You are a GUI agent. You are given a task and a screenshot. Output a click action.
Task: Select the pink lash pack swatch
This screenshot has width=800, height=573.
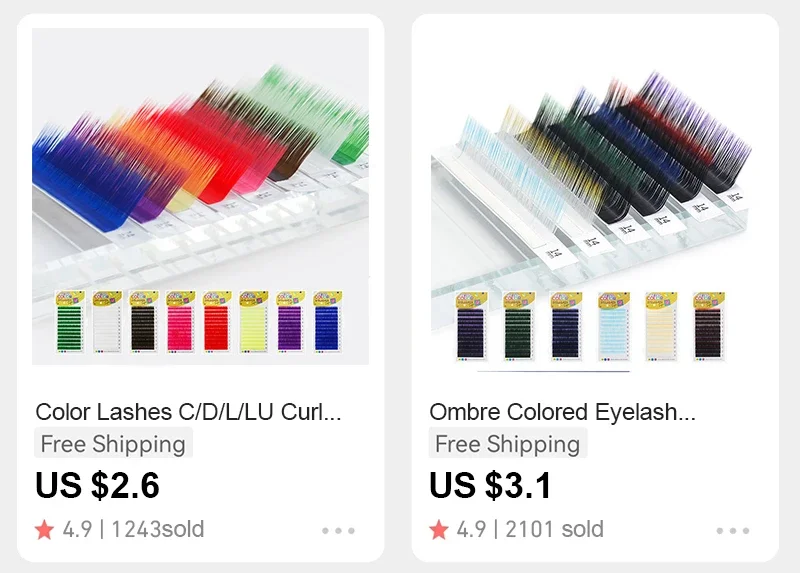pyautogui.click(x=180, y=322)
